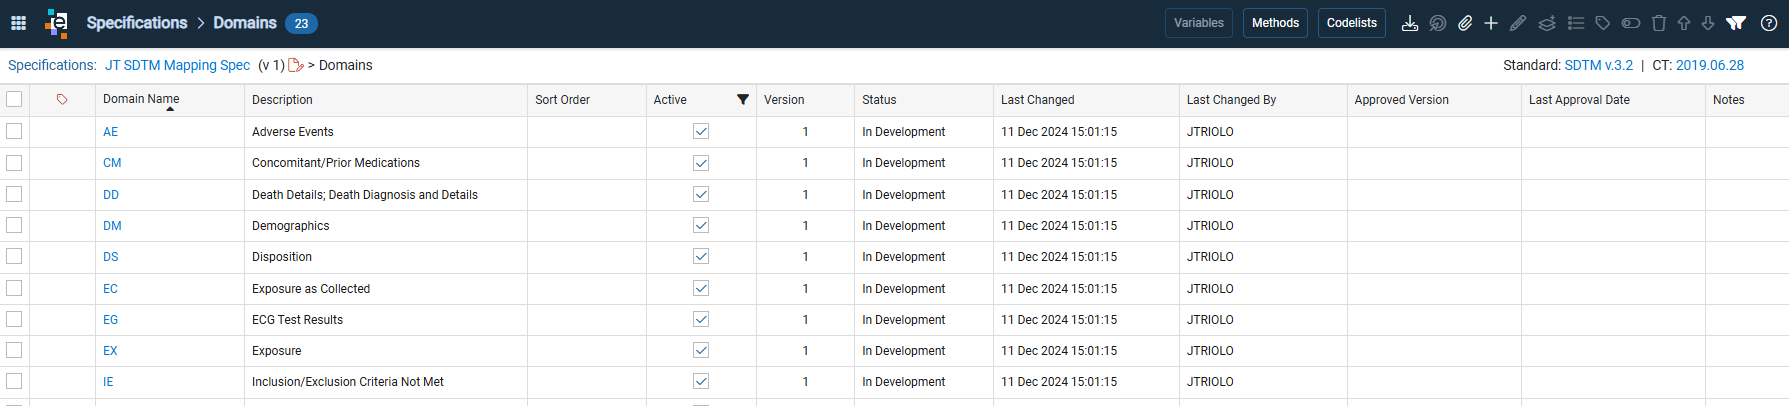Open the SDTM v.3.2 standard link

[1598, 65]
